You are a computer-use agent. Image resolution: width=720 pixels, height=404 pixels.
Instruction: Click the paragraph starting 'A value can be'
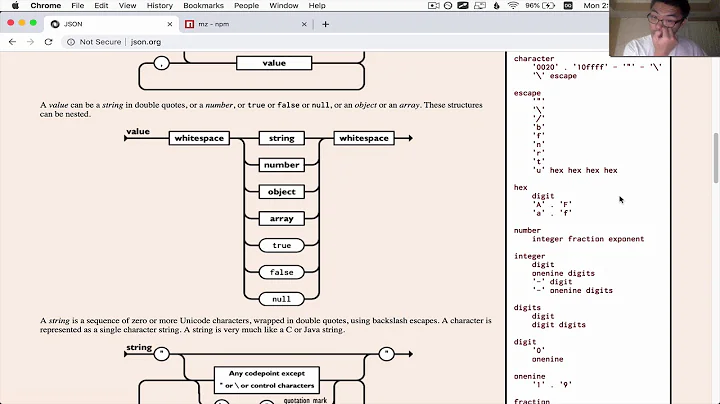pos(261,110)
